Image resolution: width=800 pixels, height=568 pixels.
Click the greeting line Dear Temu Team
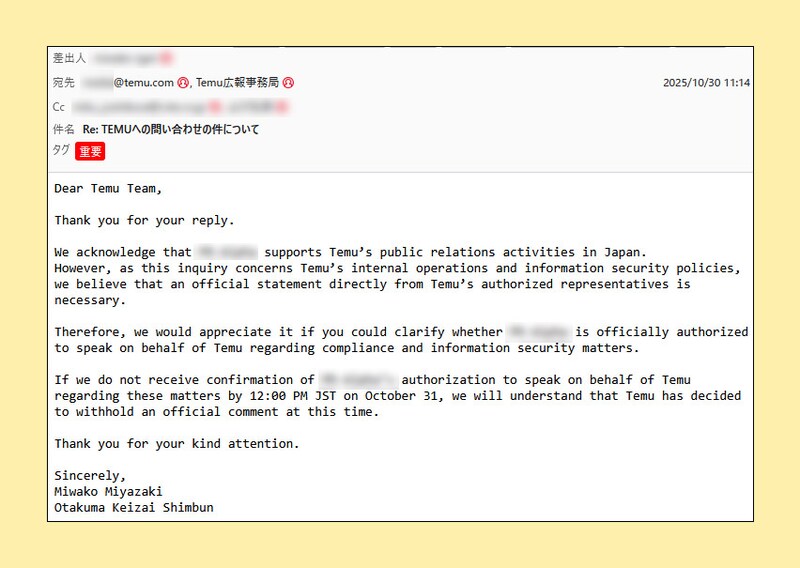click(108, 188)
